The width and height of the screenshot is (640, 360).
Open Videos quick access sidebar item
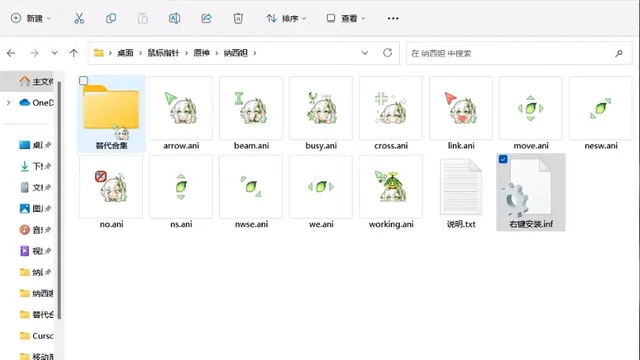coord(35,251)
